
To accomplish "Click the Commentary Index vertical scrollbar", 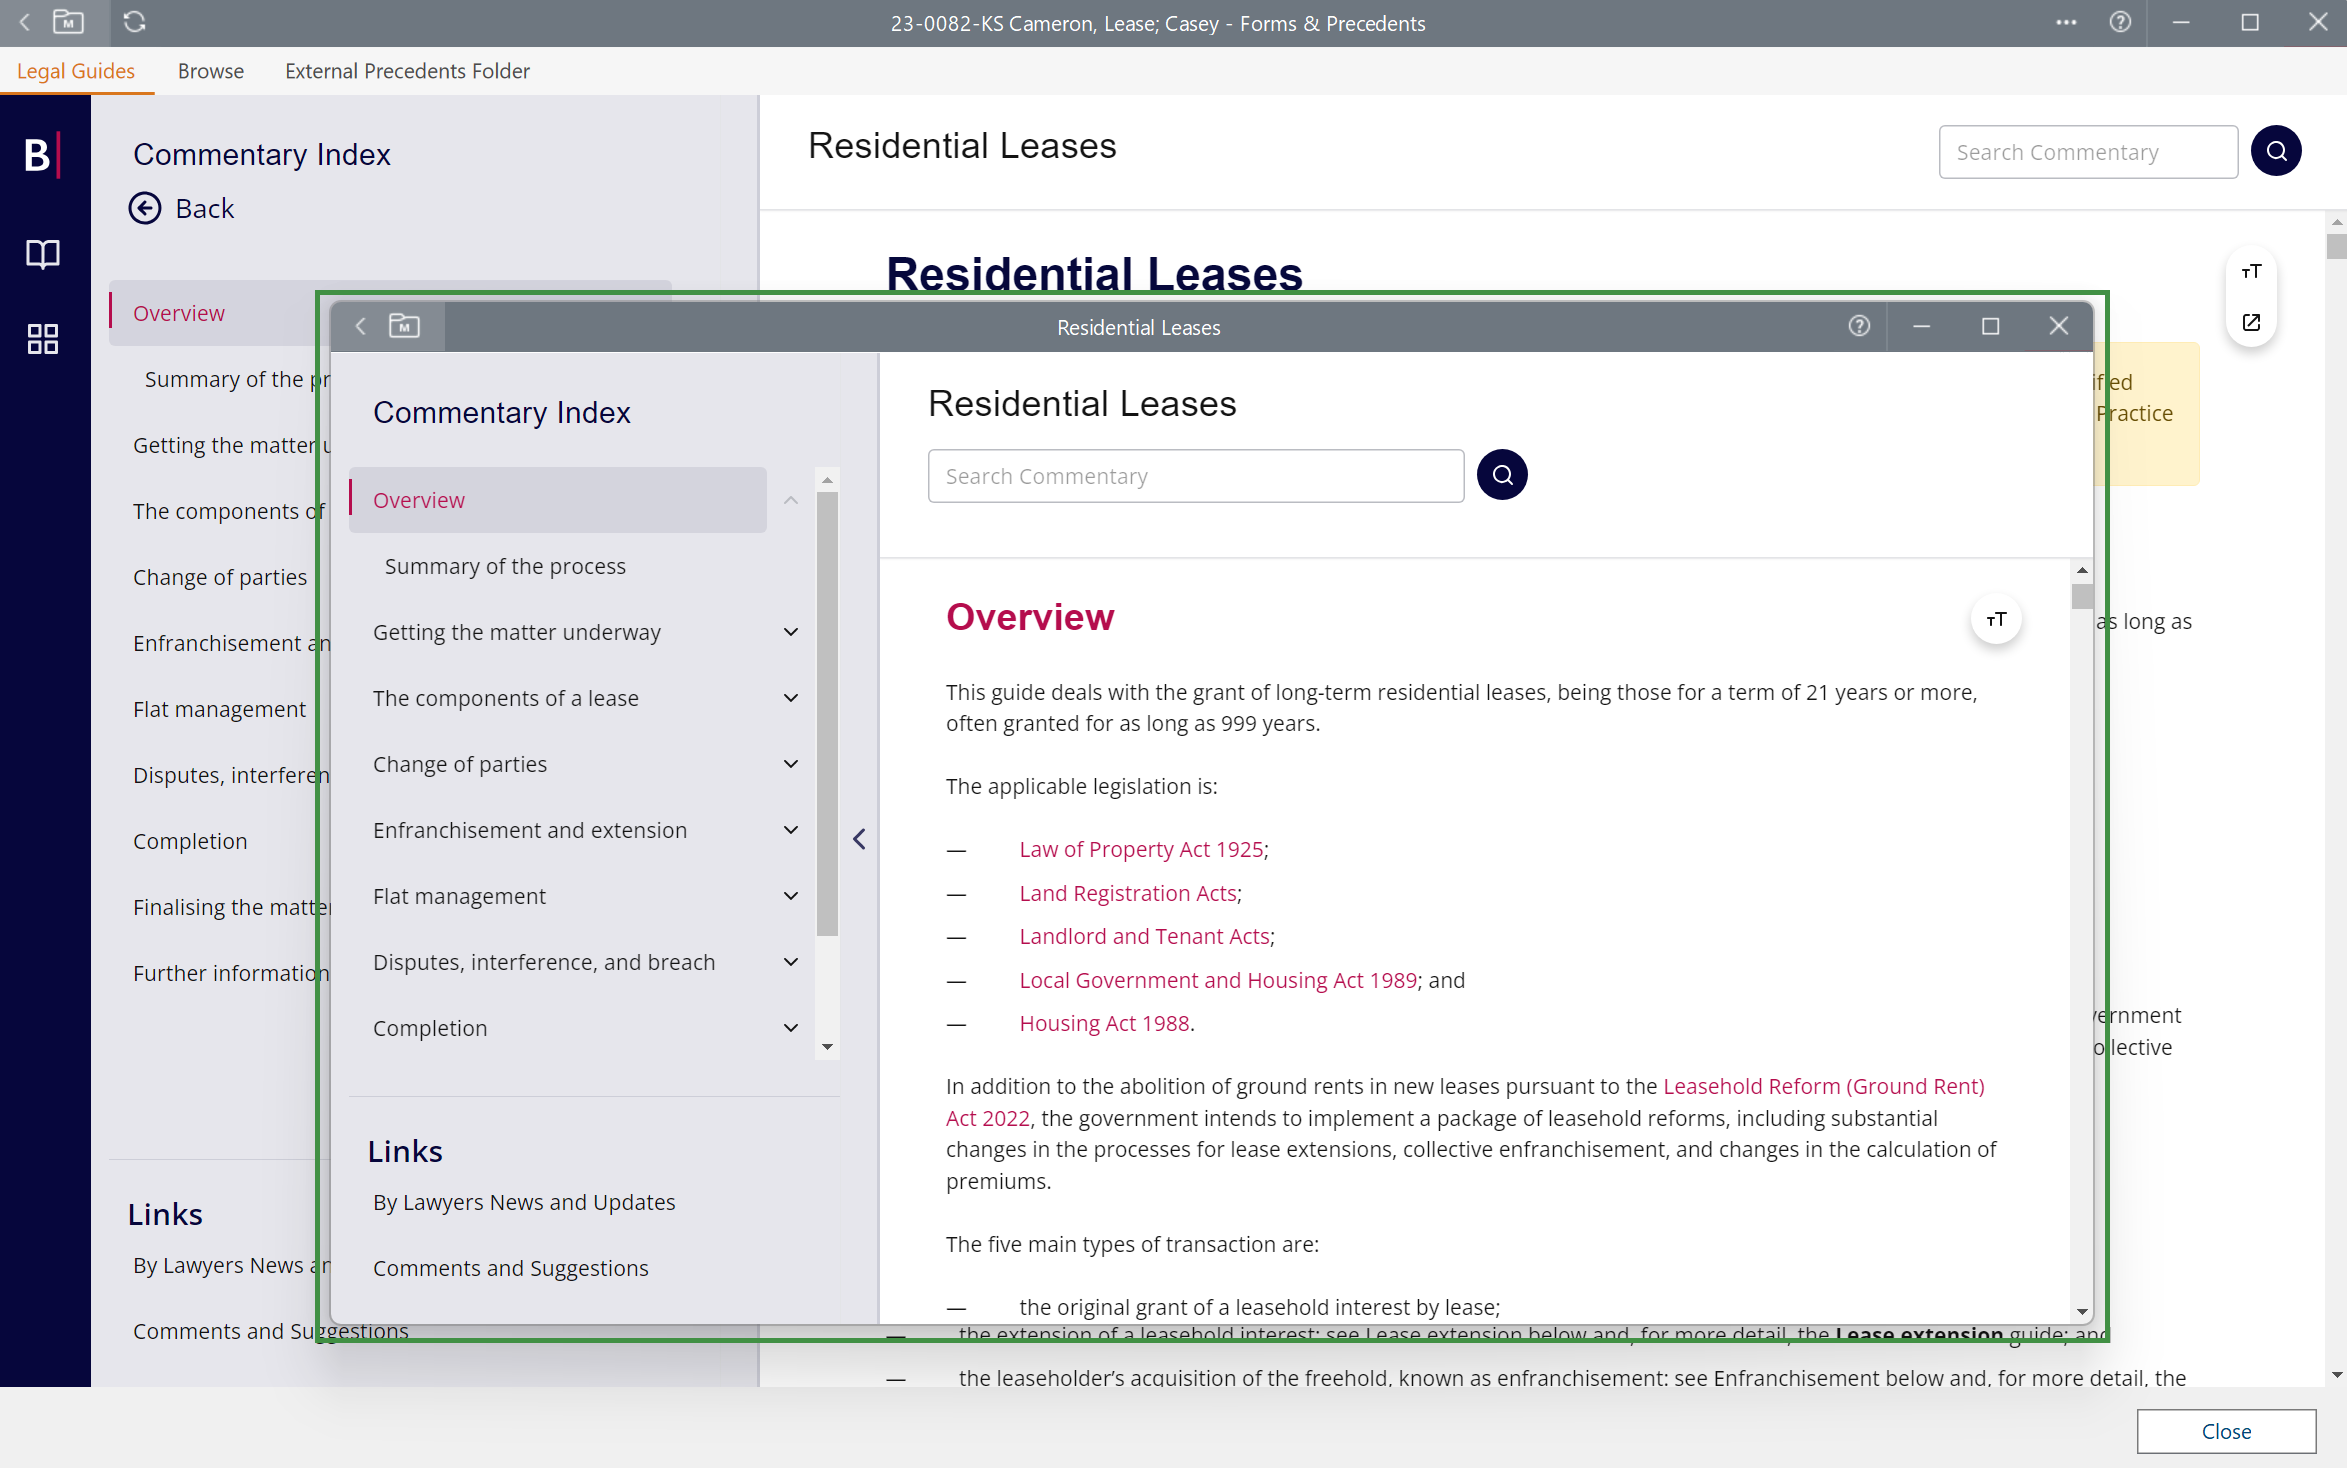I will [x=827, y=712].
